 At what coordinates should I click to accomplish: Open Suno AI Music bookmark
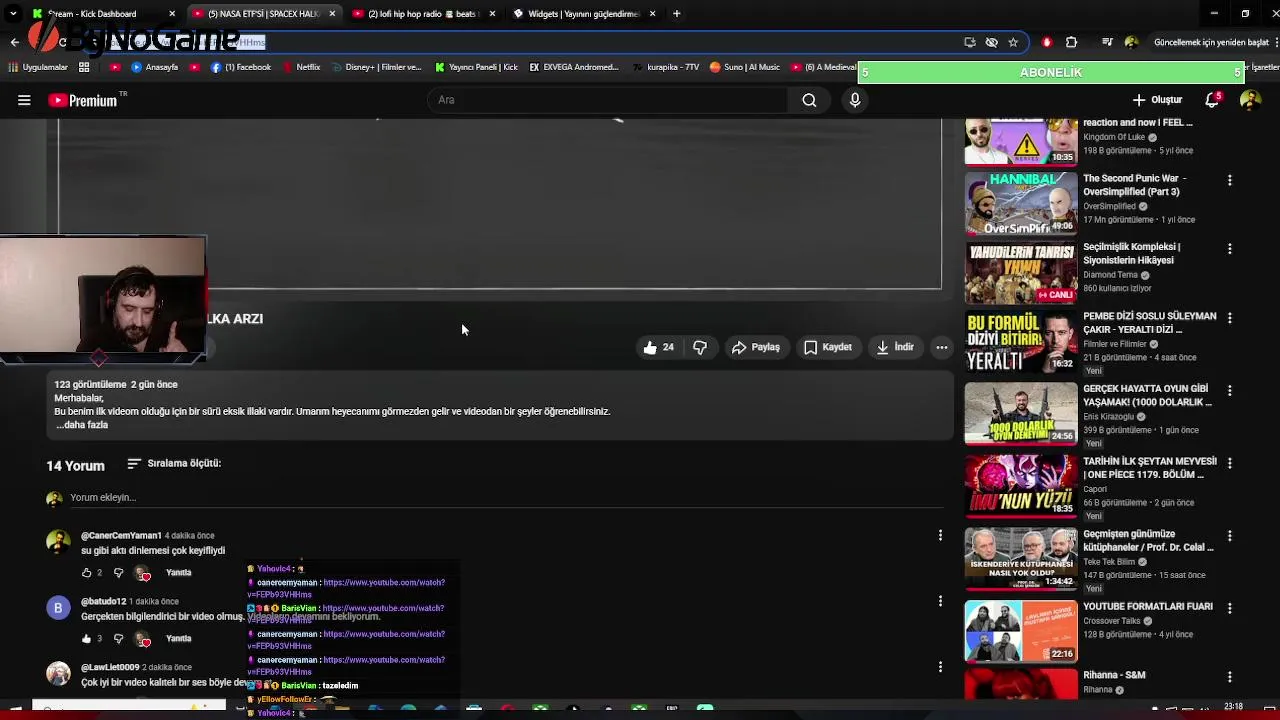(x=745, y=67)
